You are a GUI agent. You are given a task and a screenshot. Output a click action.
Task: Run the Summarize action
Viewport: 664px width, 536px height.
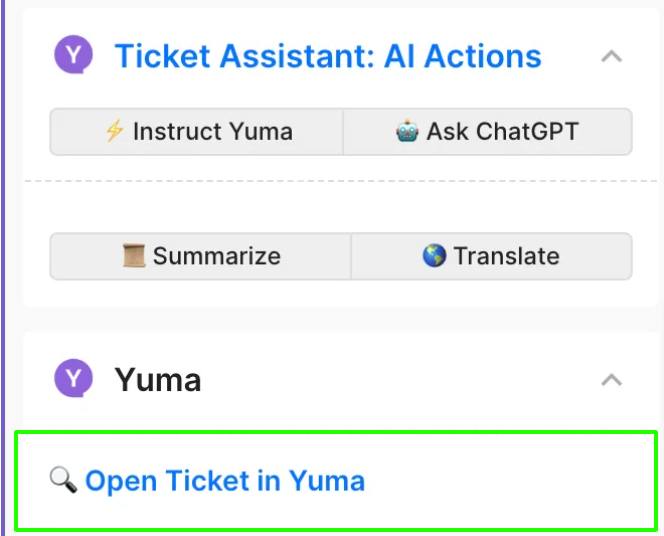coord(200,256)
